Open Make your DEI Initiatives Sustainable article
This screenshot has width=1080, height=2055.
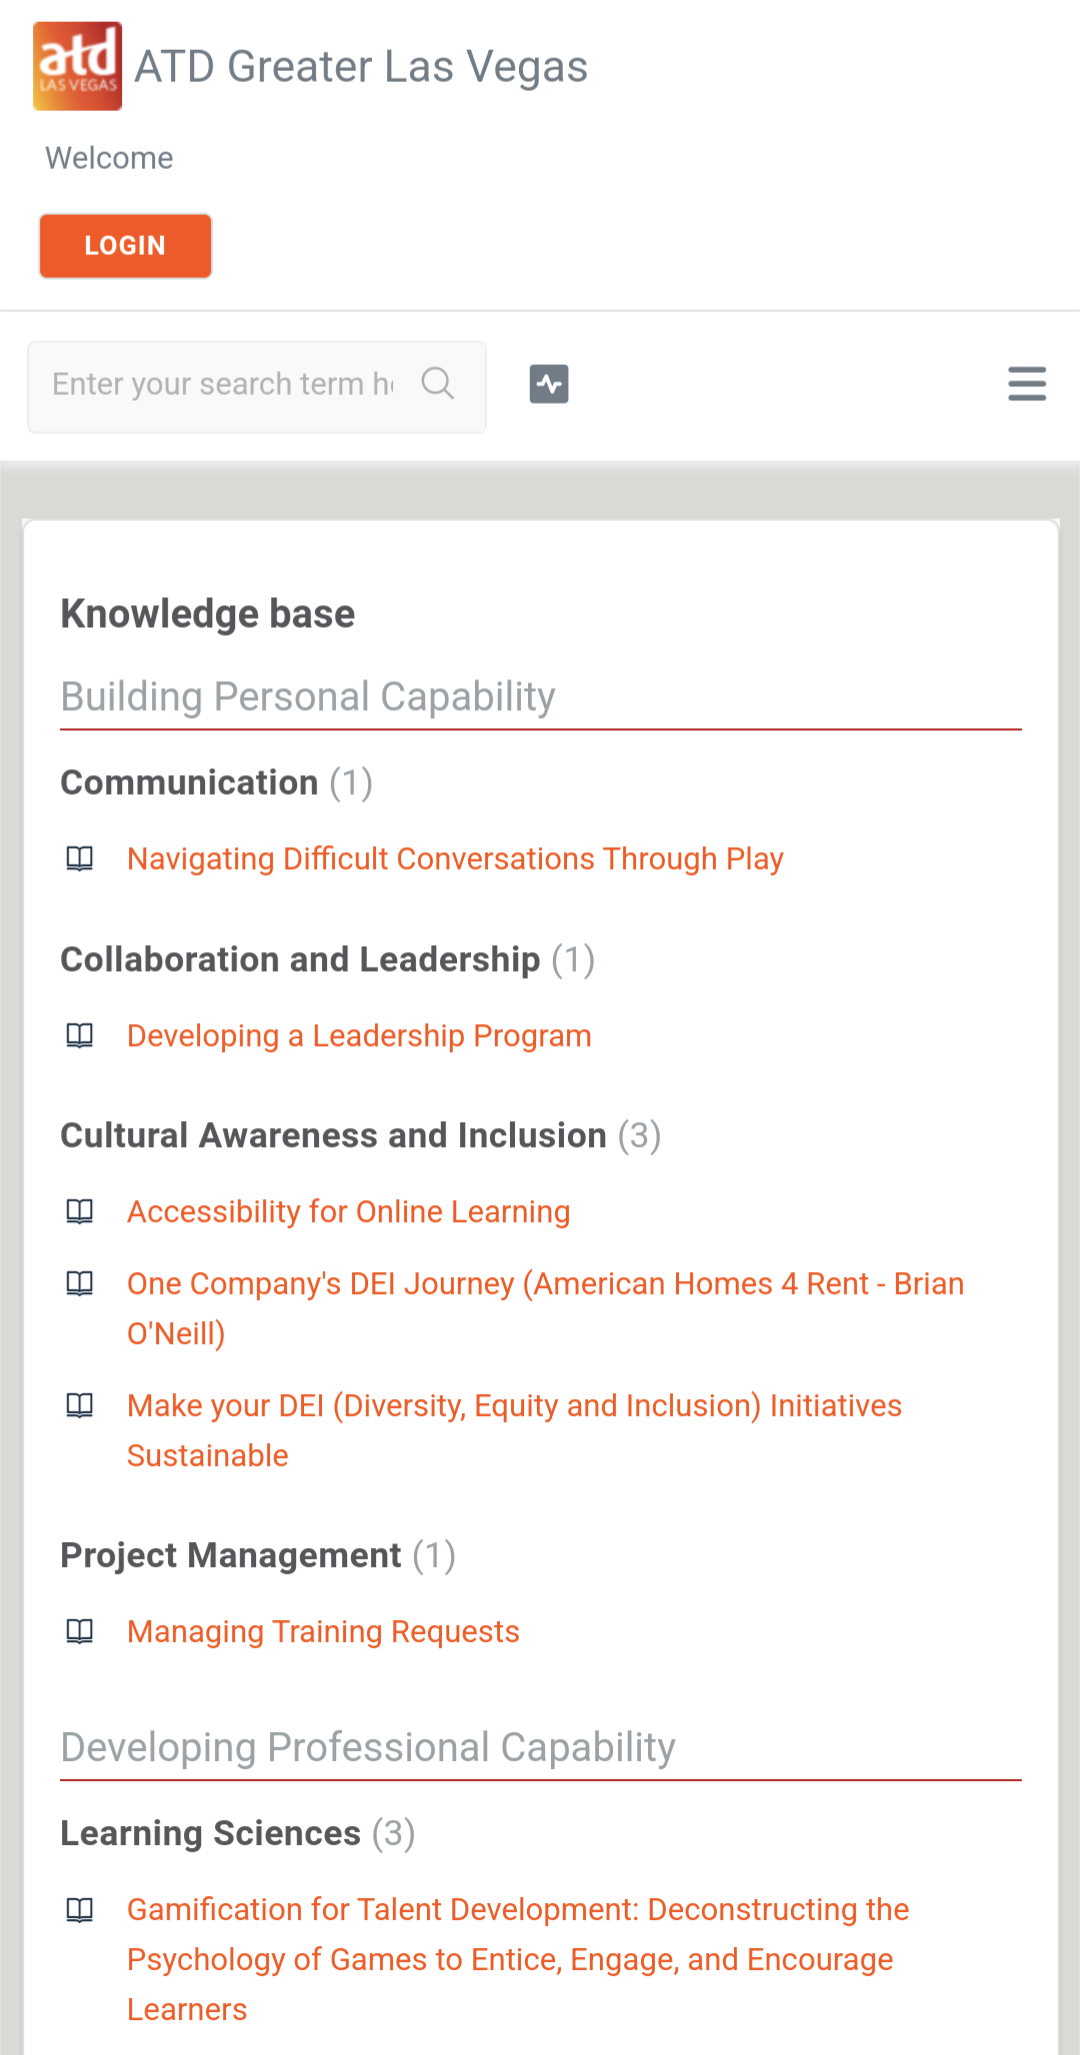[x=514, y=1406]
